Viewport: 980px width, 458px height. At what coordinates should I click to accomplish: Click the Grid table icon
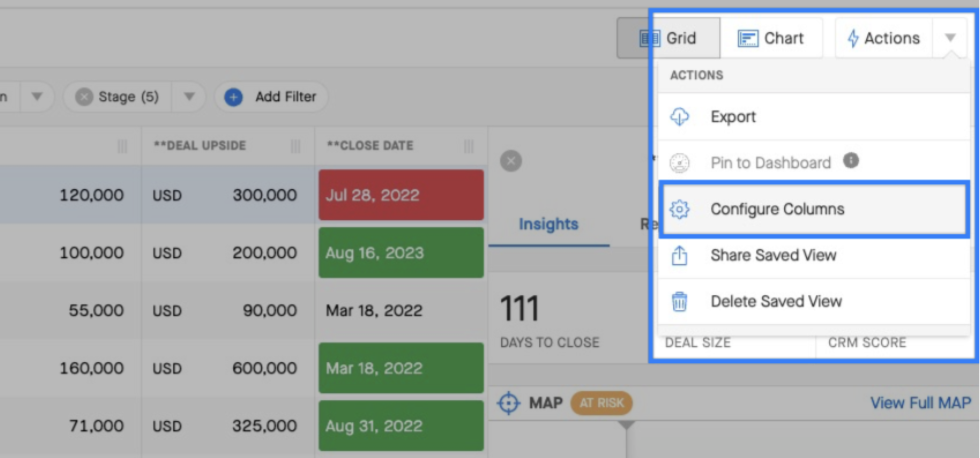(x=650, y=38)
